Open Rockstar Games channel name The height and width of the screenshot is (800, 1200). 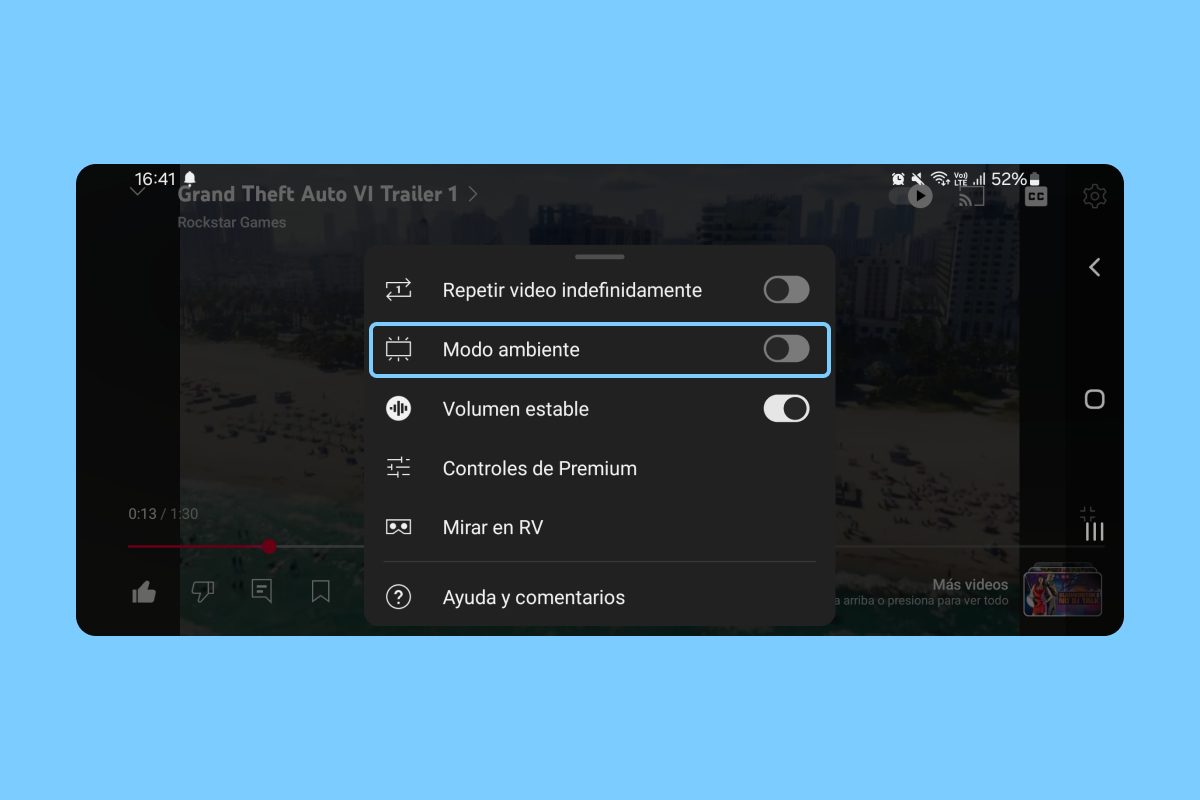232,222
